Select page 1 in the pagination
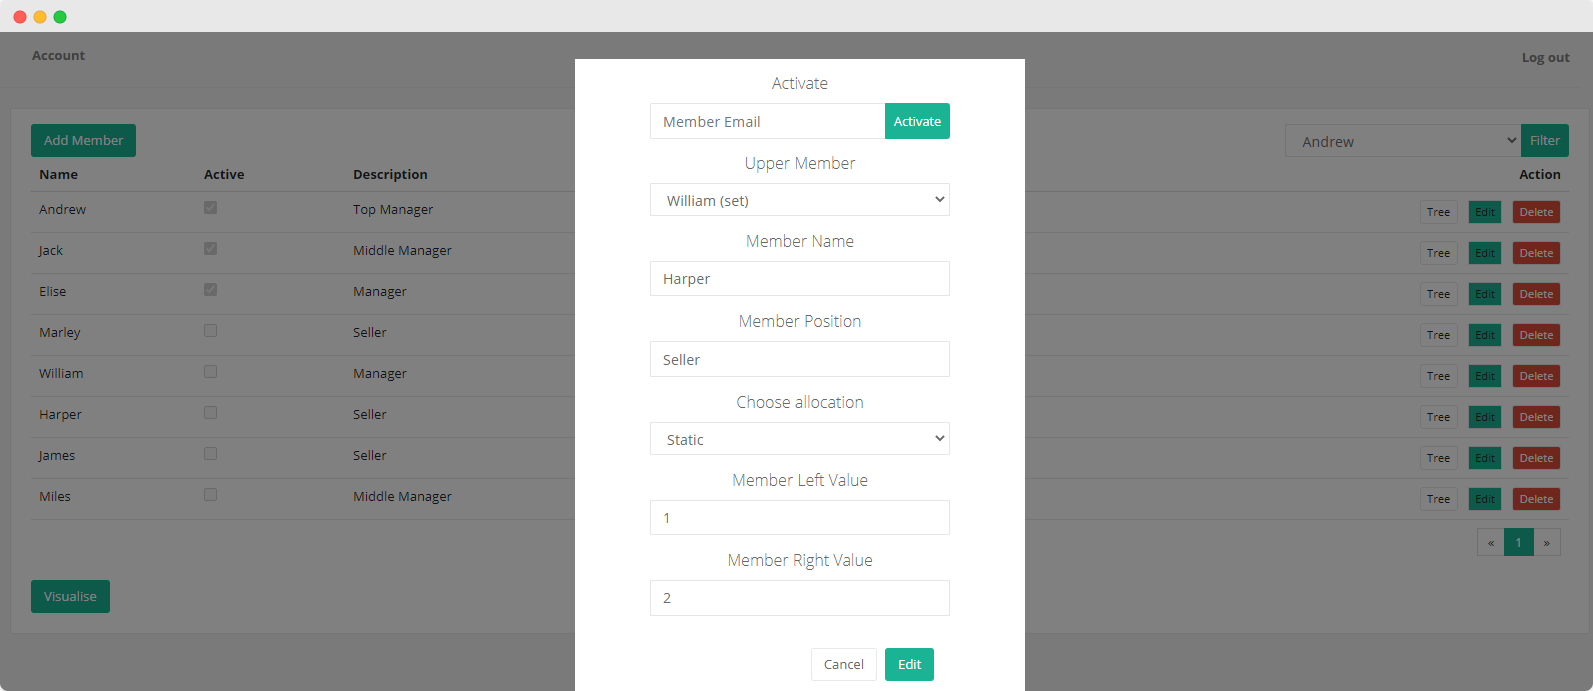 click(x=1518, y=542)
